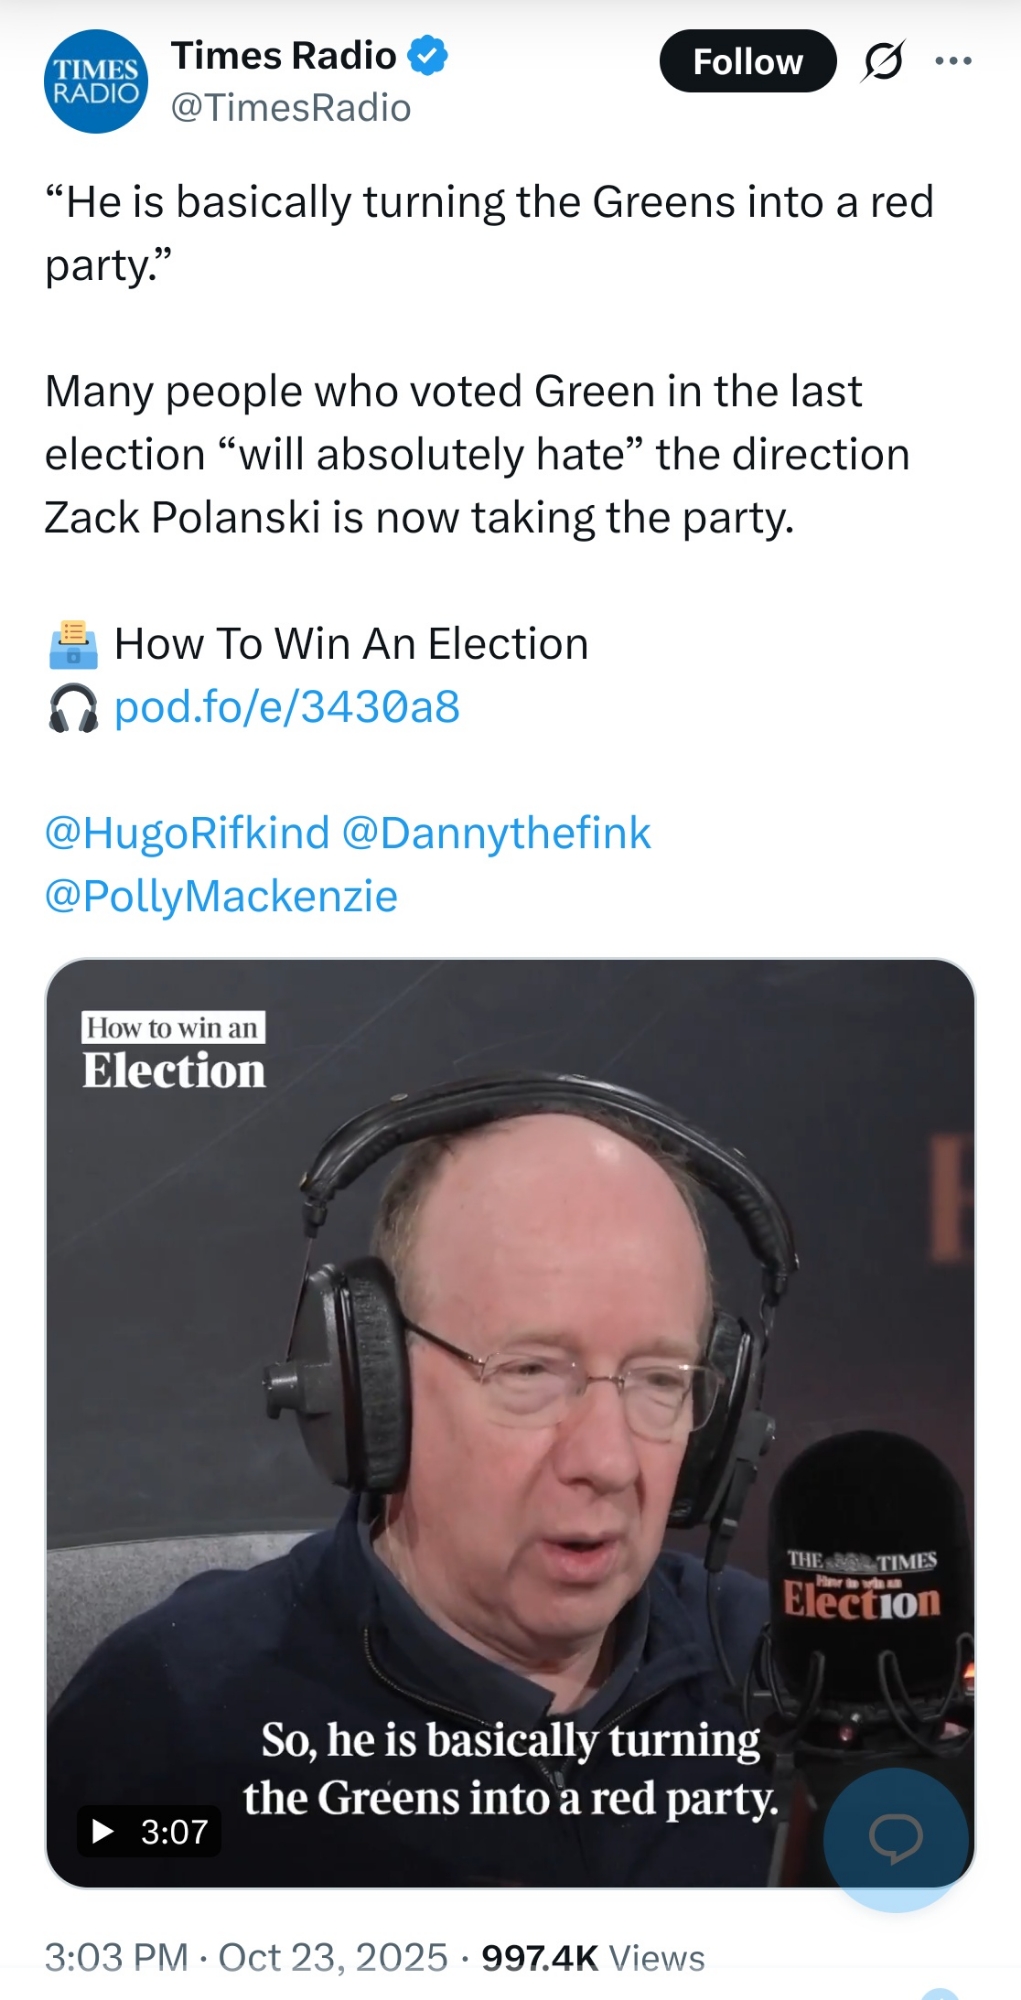Open the Times Radio profile avatar
Viewport: 1021px width, 2000px height.
pyautogui.click(x=96, y=81)
